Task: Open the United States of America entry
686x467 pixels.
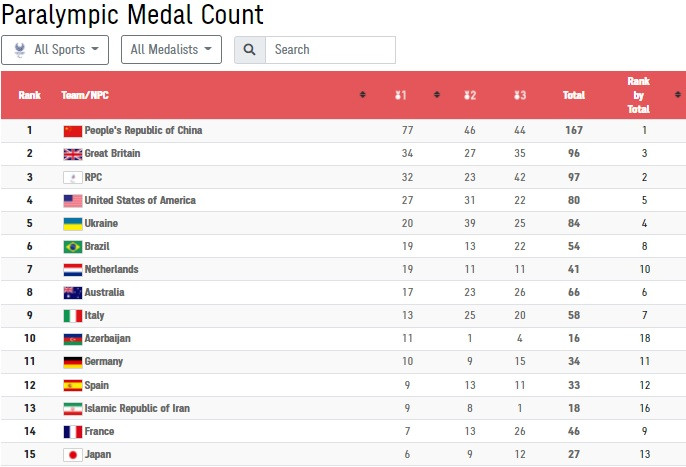Action: point(140,200)
